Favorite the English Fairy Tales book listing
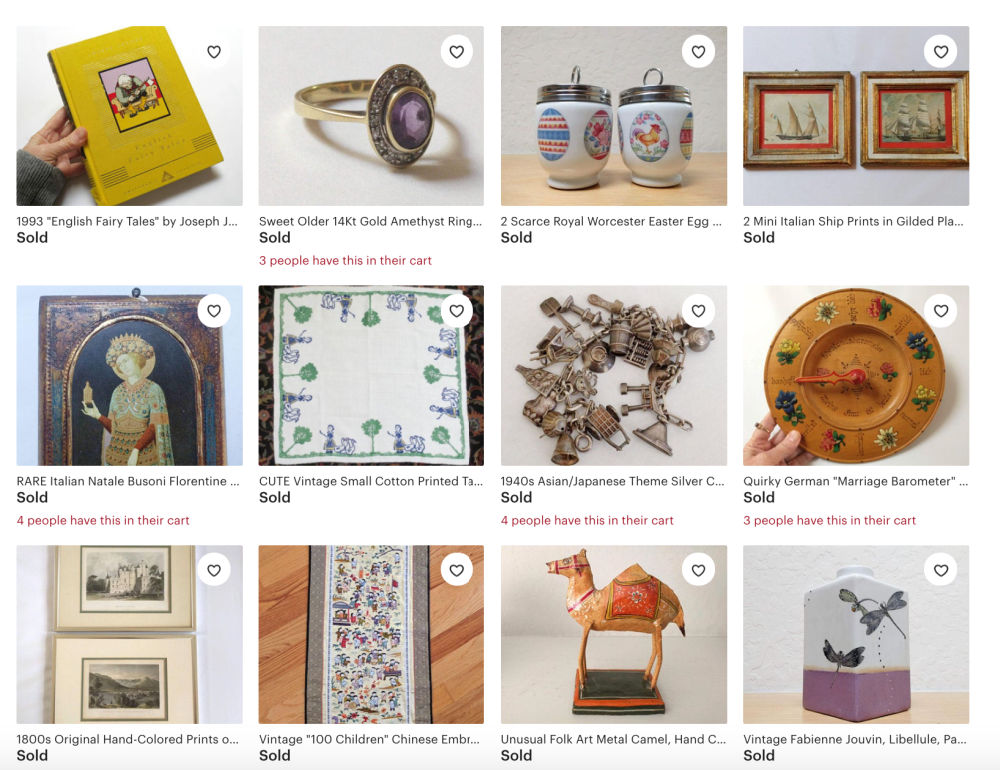The width and height of the screenshot is (1000, 770). tap(214, 52)
